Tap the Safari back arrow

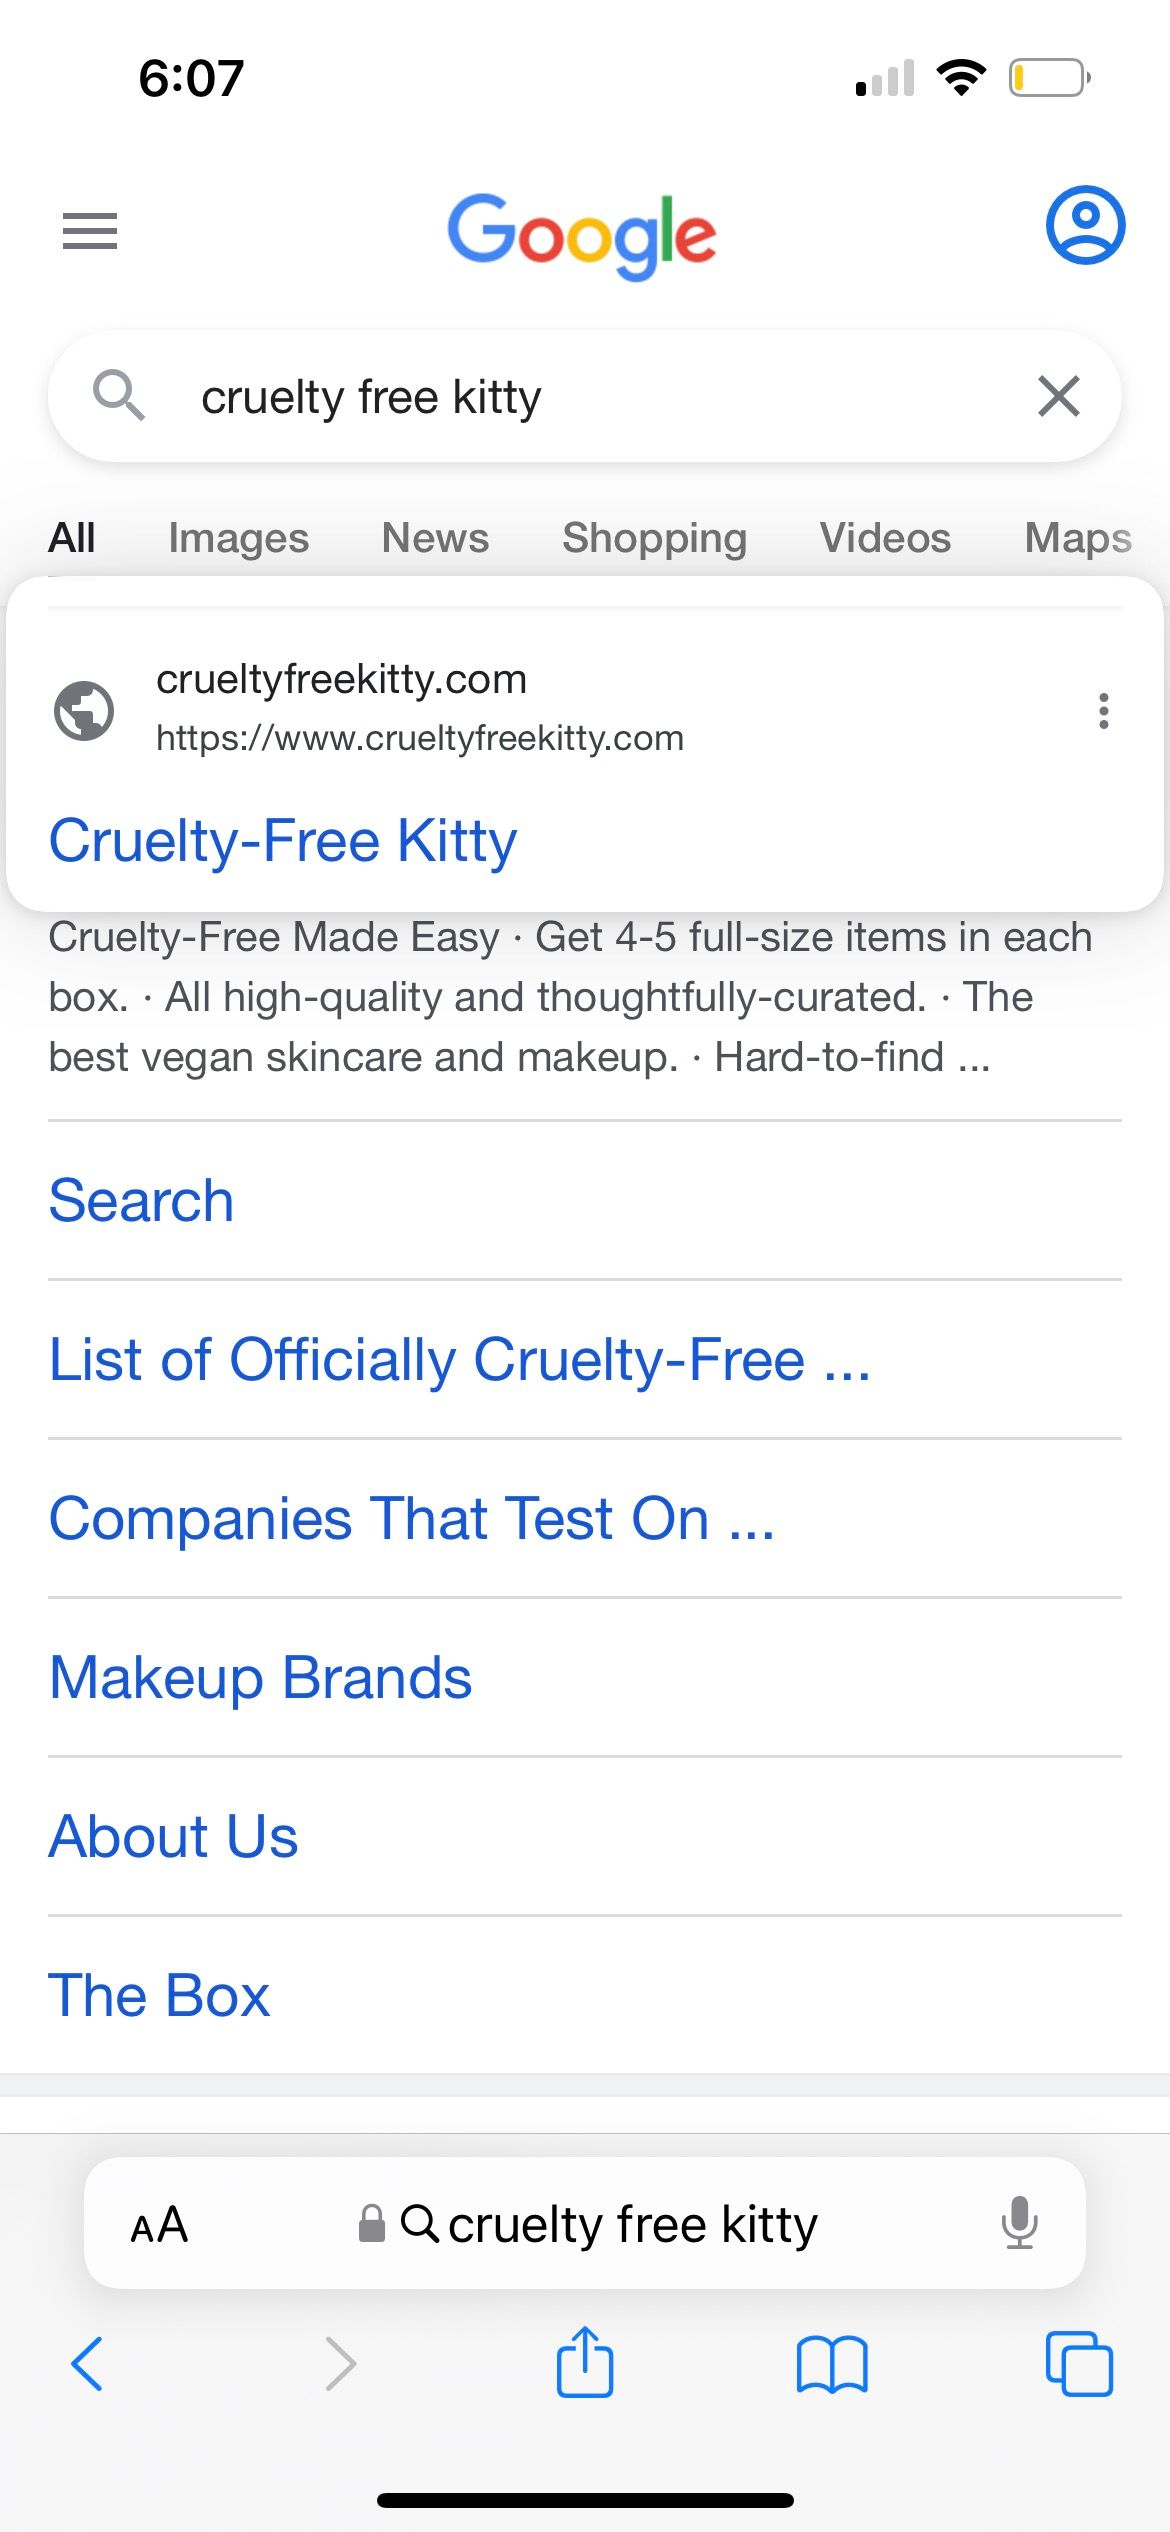click(87, 2364)
